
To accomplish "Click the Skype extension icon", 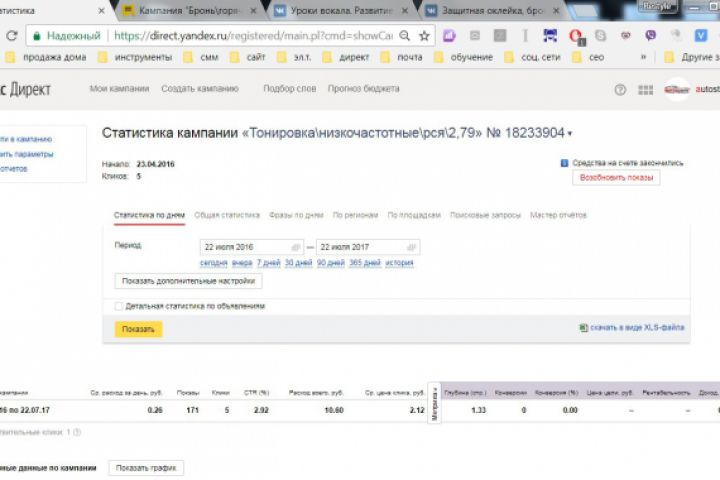I will [600, 35].
